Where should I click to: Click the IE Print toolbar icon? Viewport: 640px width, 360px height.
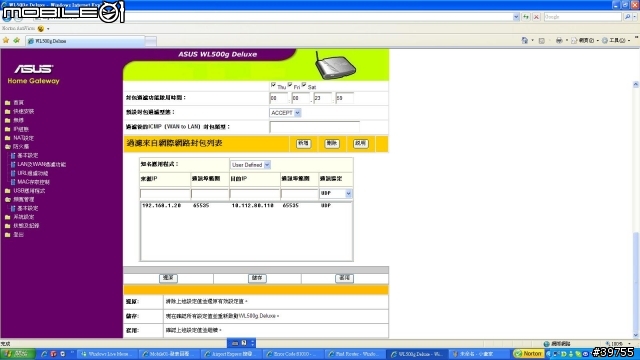559,40
